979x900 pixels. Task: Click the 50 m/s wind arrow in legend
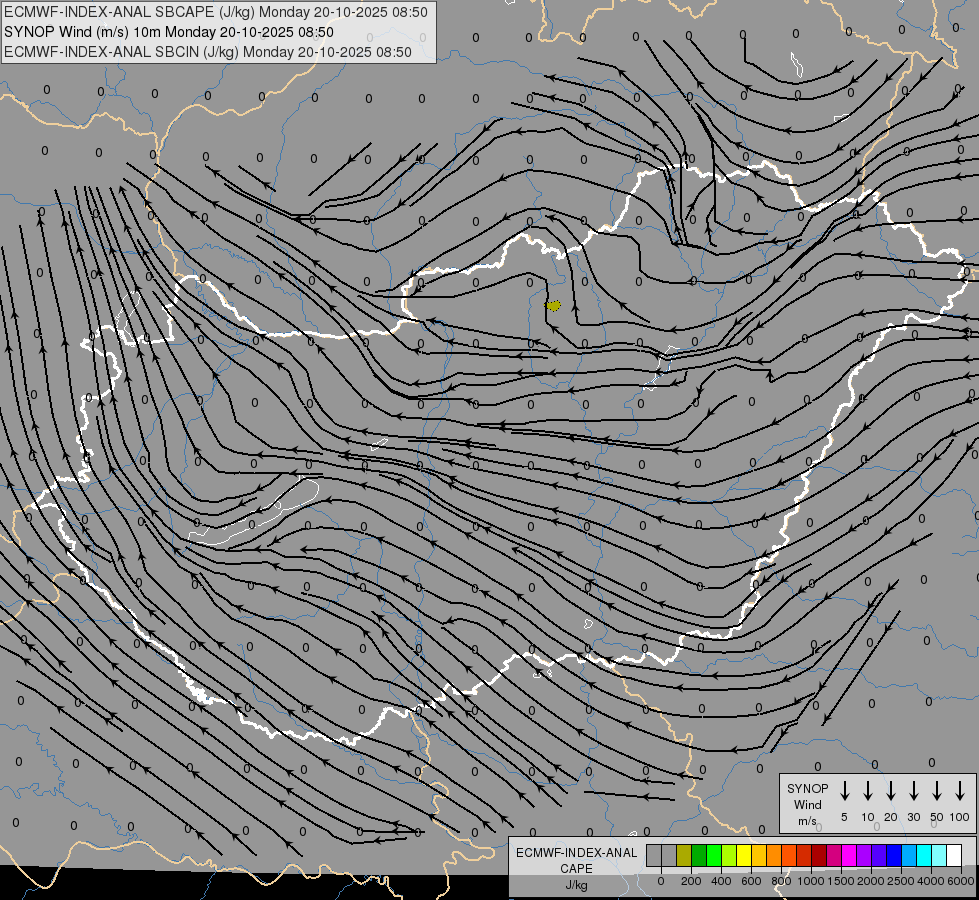(937, 791)
